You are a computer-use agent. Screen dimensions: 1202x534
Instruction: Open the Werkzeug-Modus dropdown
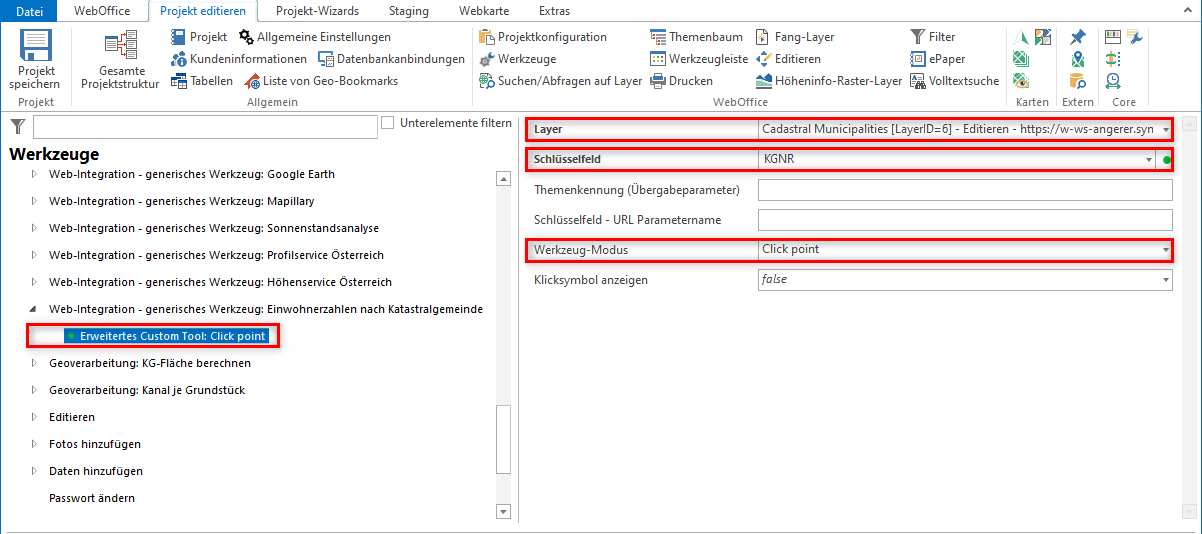pos(1165,250)
